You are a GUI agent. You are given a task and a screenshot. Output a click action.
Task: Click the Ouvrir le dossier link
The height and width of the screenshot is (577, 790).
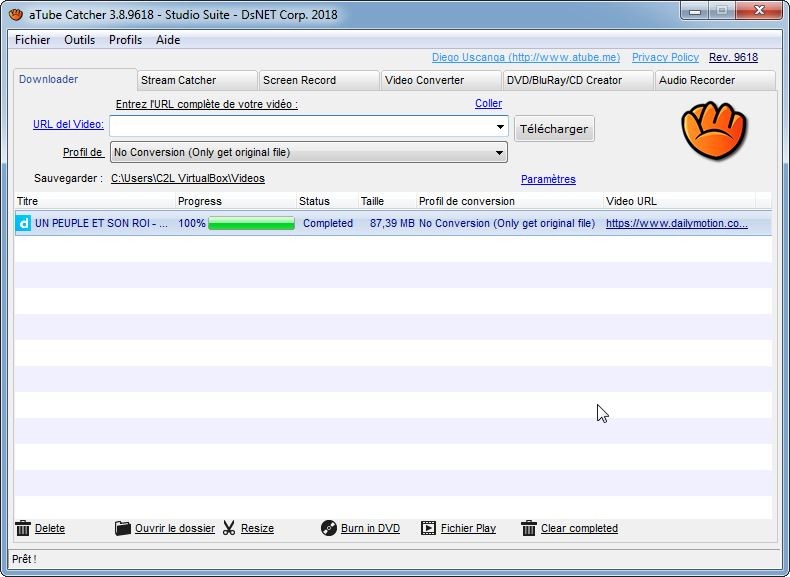pyautogui.click(x=175, y=528)
